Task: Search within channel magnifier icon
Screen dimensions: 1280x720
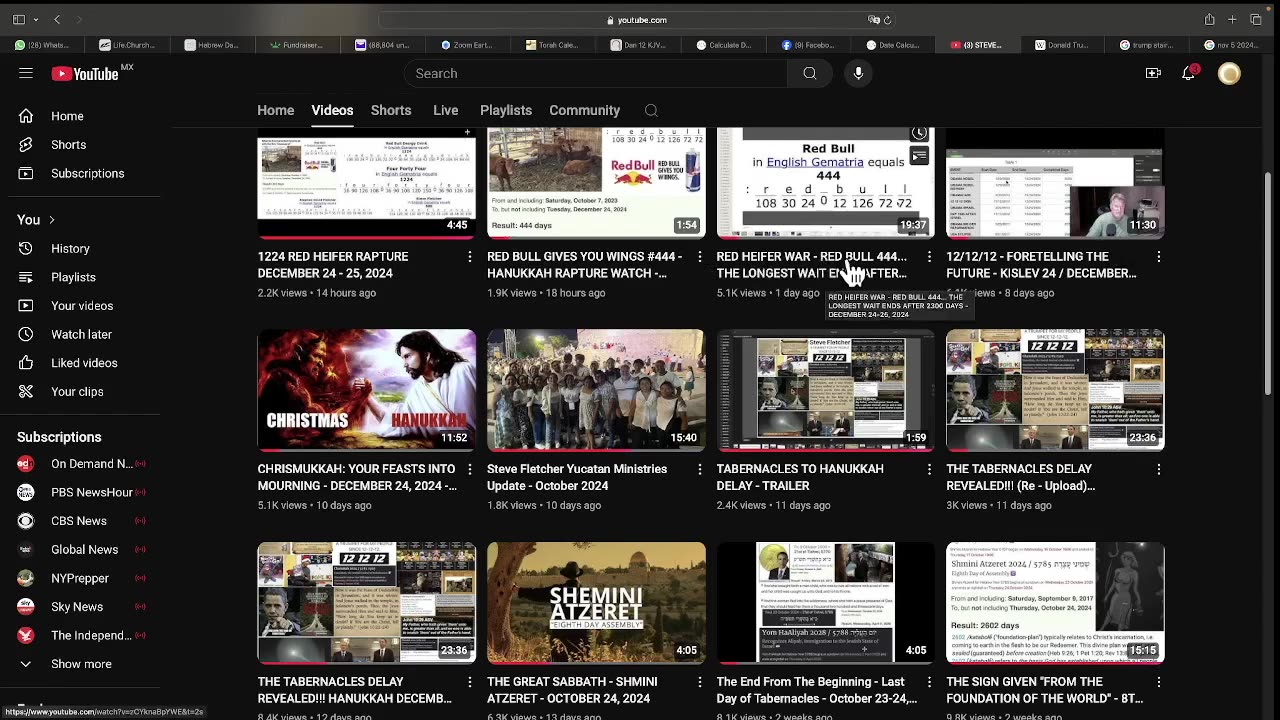Action: point(651,111)
